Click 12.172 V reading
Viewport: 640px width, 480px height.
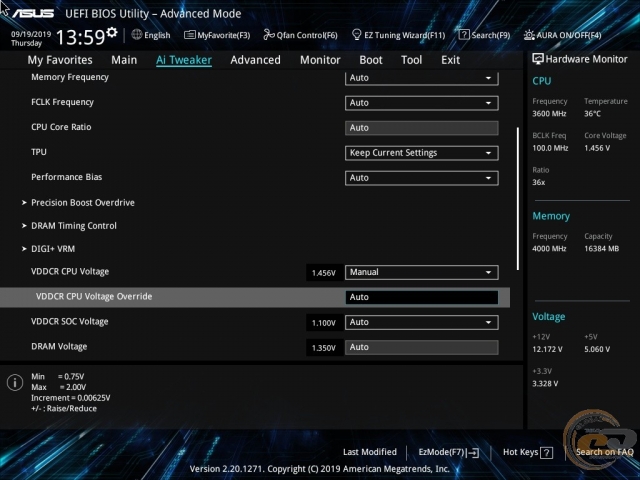(x=547, y=349)
